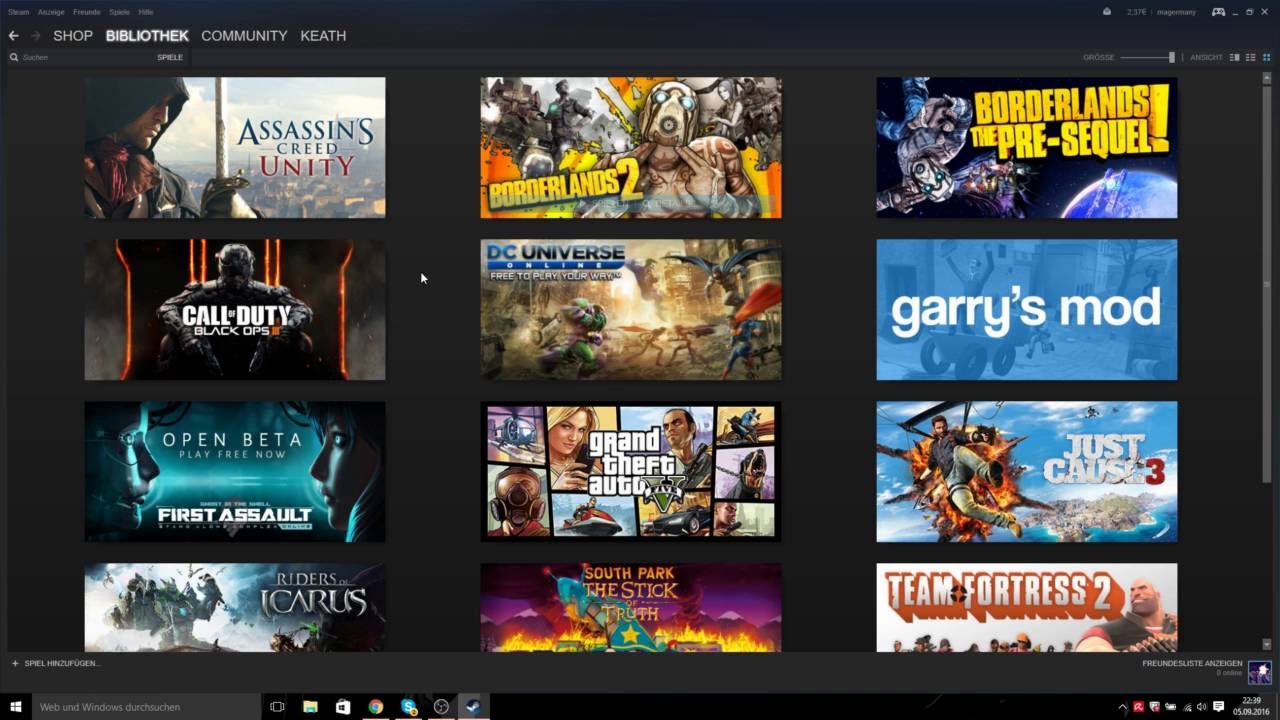1280x720 pixels.
Task: Select the Grand Theft Auto V tile
Action: pos(631,472)
